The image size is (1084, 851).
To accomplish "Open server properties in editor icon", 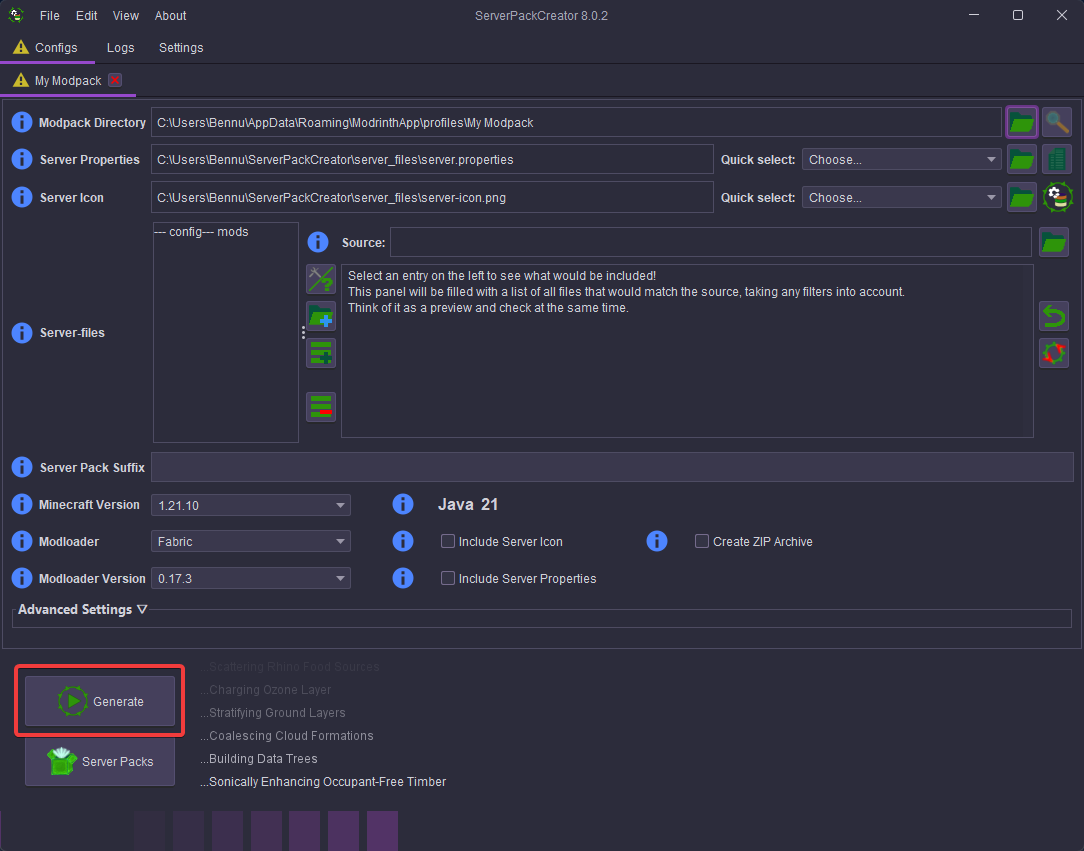I will coord(1056,160).
